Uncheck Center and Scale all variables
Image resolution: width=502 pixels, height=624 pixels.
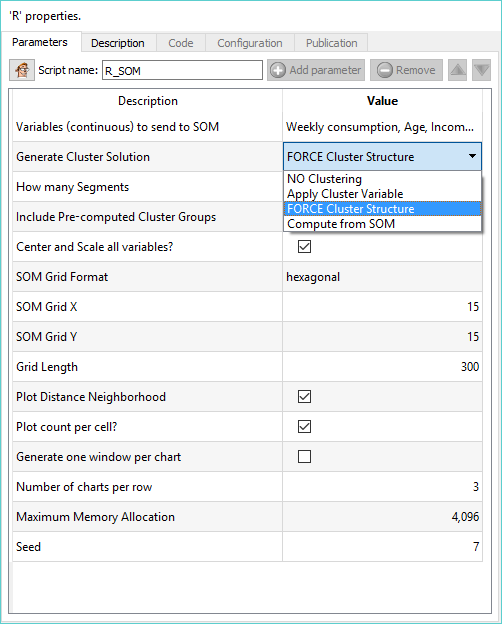304,247
